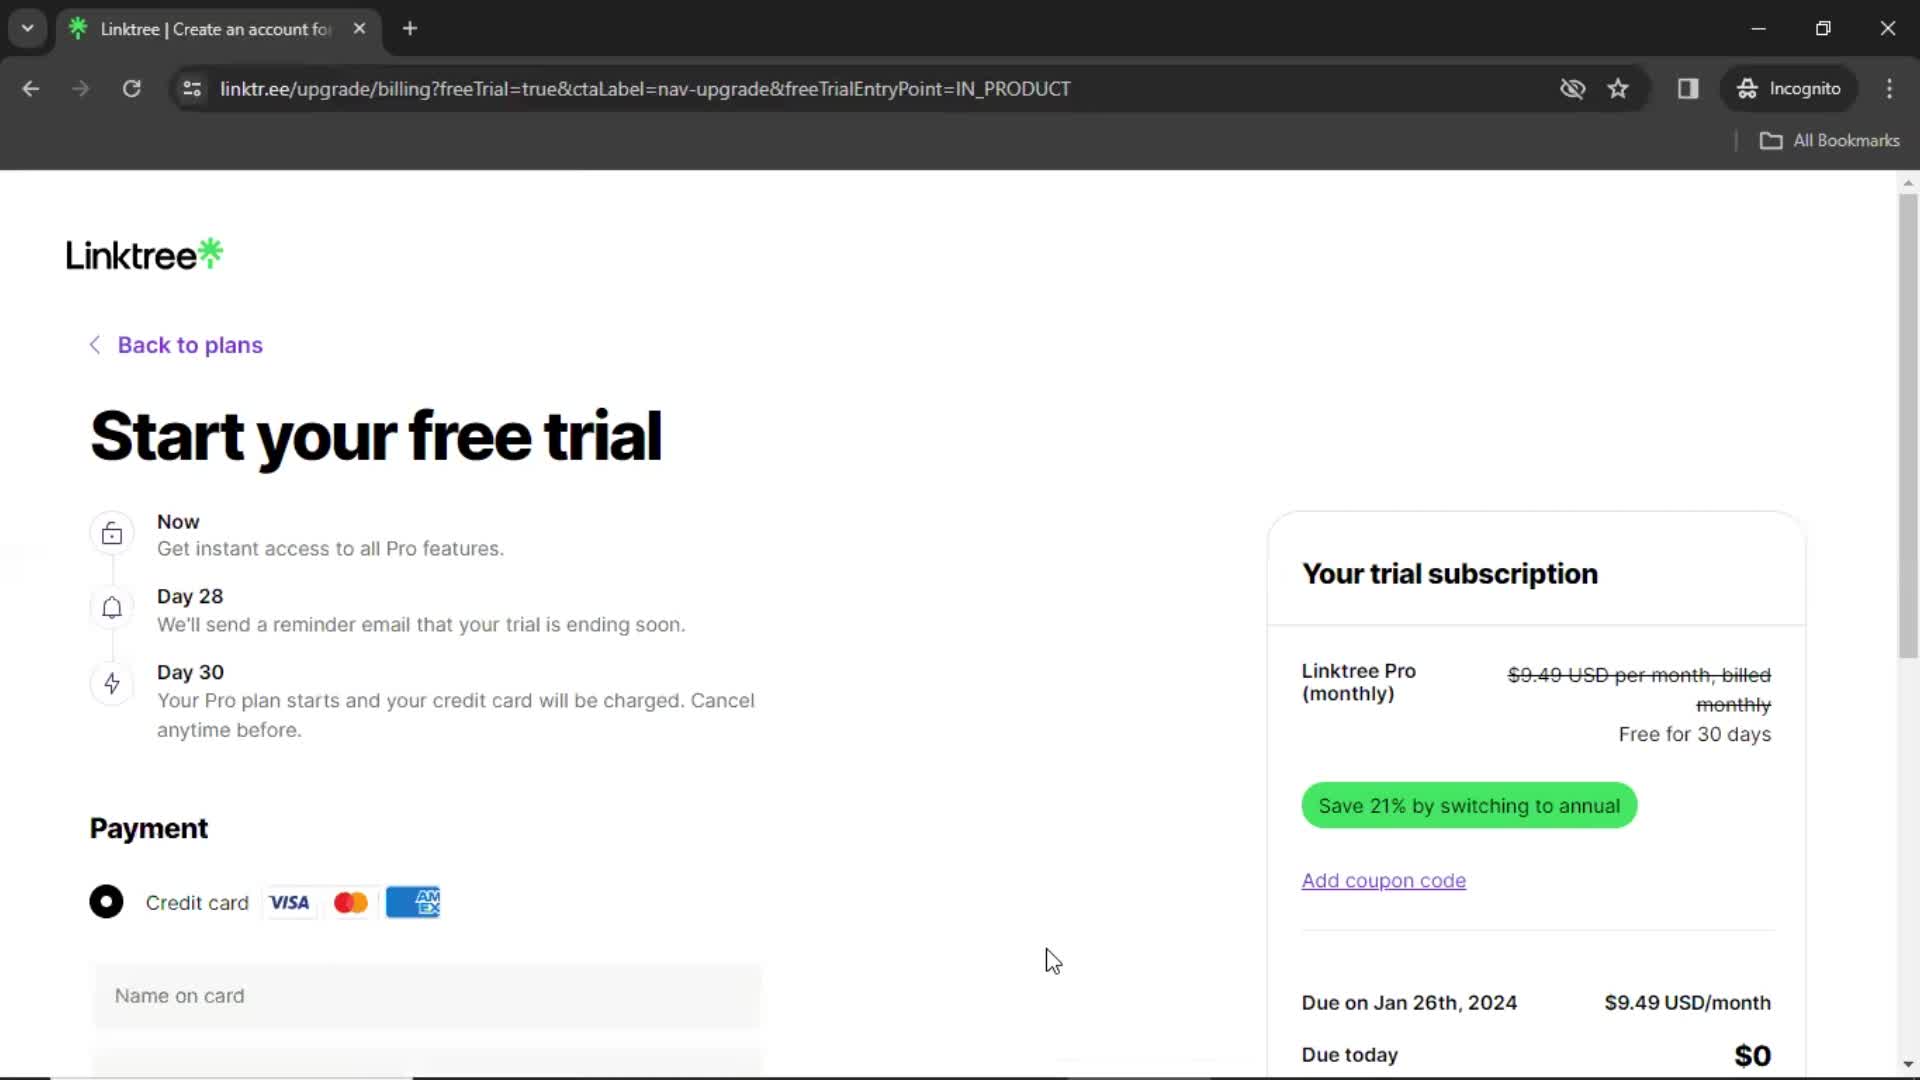Viewport: 1920px width, 1080px height.
Task: Click the scrollbar down arrow
Action: (1908, 1064)
